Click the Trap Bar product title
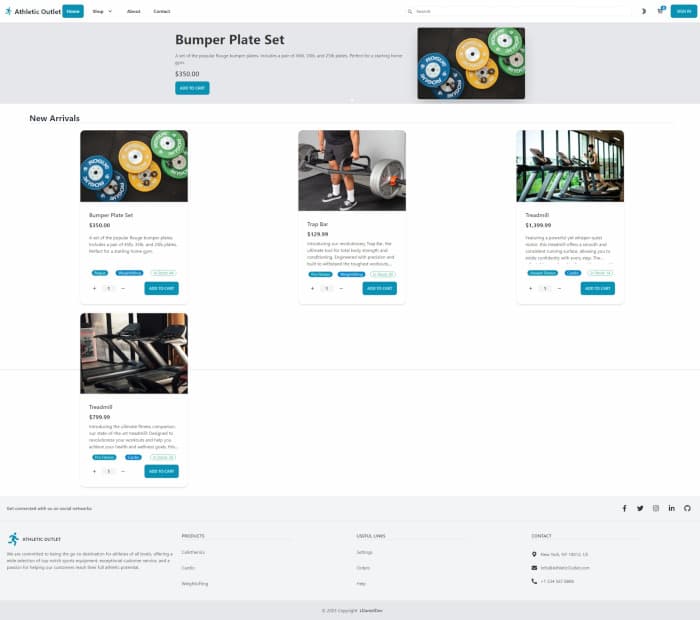Viewport: 700px width, 620px height. click(x=317, y=224)
